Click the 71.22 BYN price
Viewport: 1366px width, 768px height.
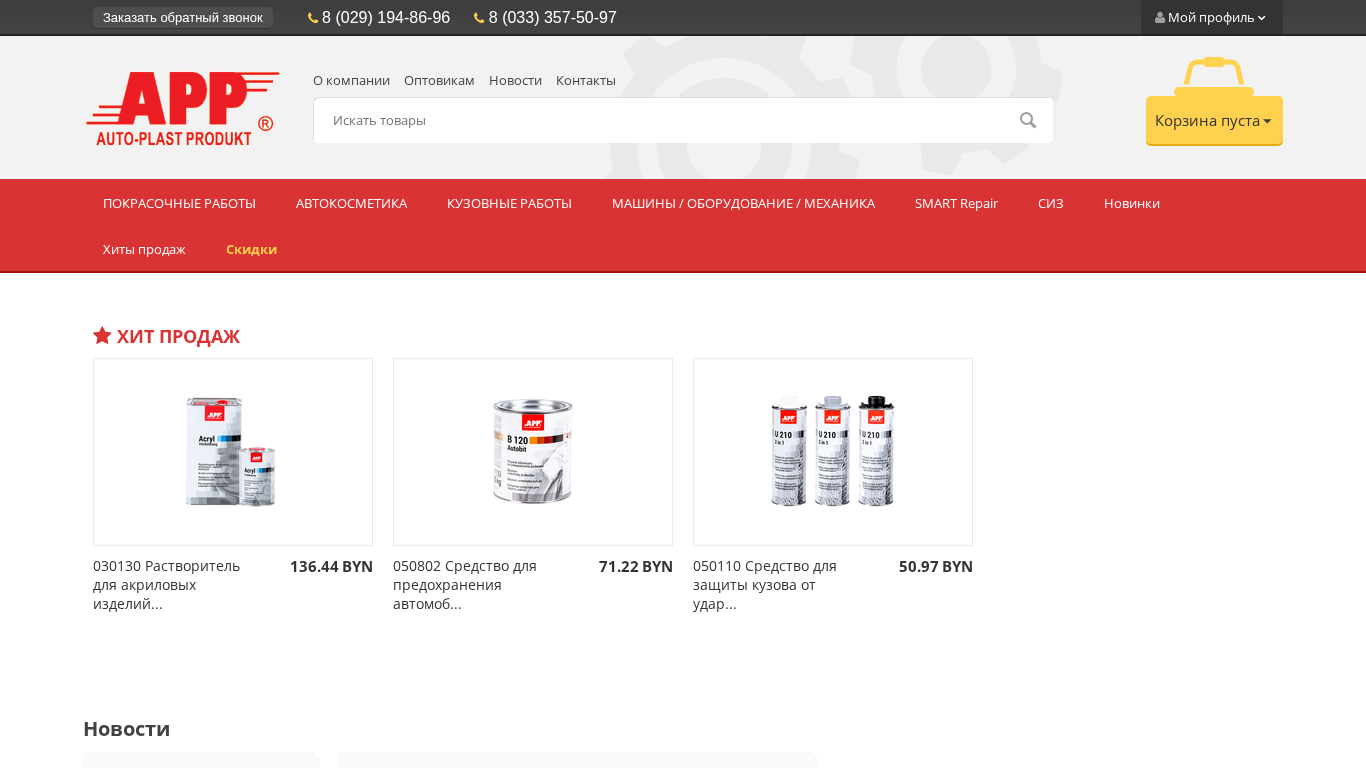pos(636,566)
